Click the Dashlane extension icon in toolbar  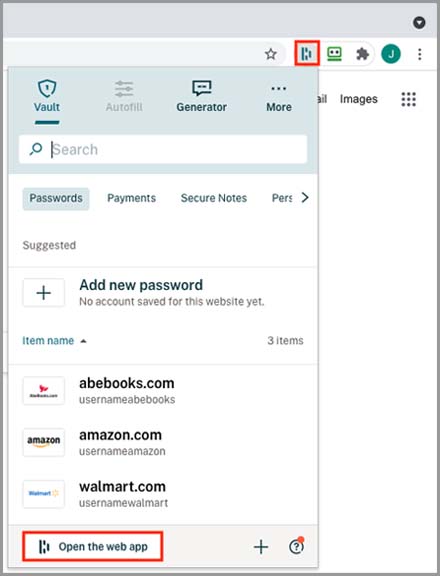pos(307,54)
